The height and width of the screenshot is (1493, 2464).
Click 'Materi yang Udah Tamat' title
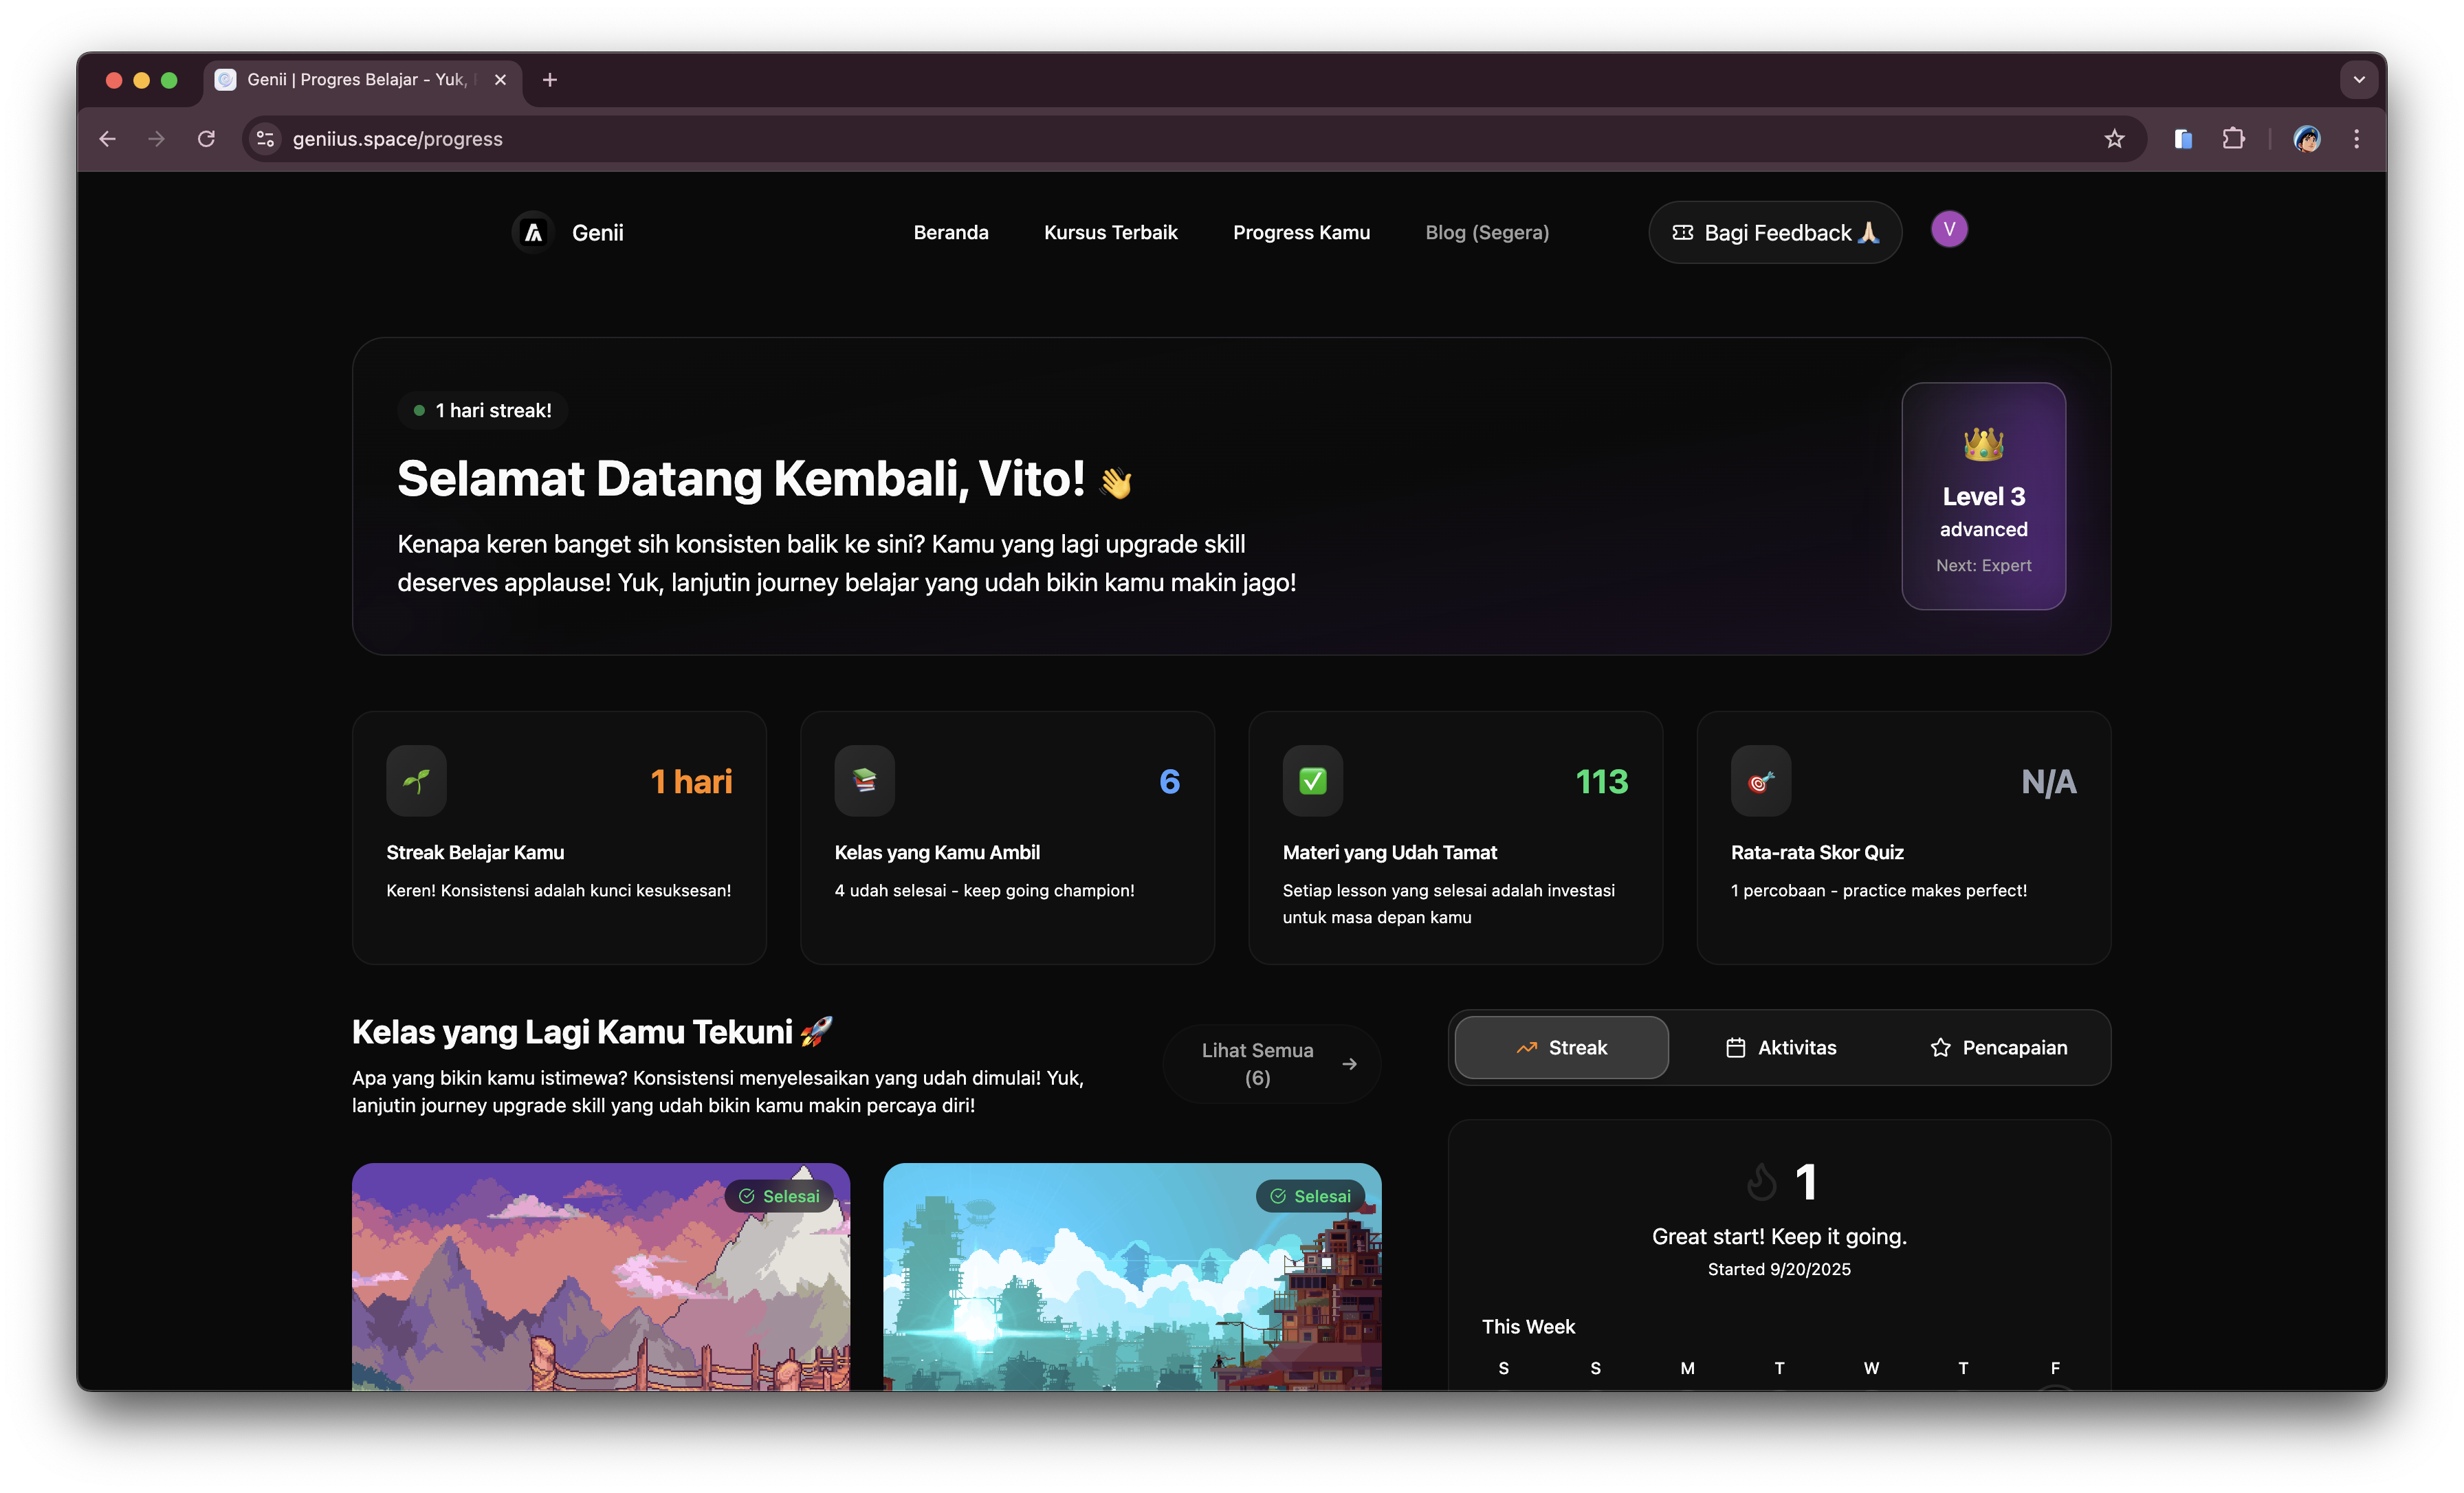[1389, 852]
